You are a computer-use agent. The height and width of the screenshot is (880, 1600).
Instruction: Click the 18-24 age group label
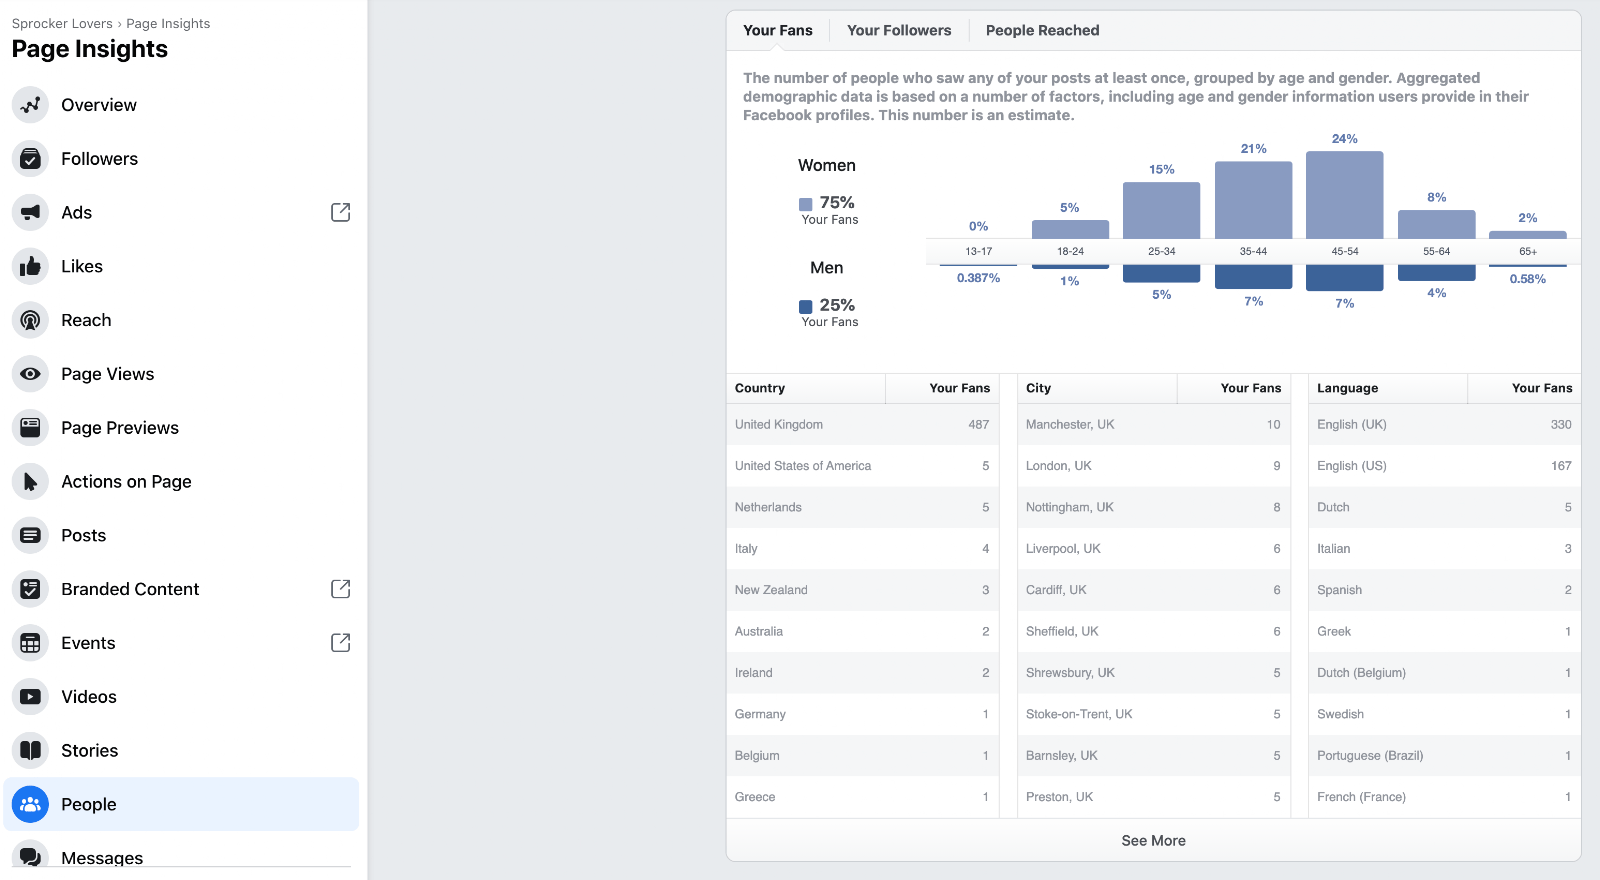coord(1070,252)
